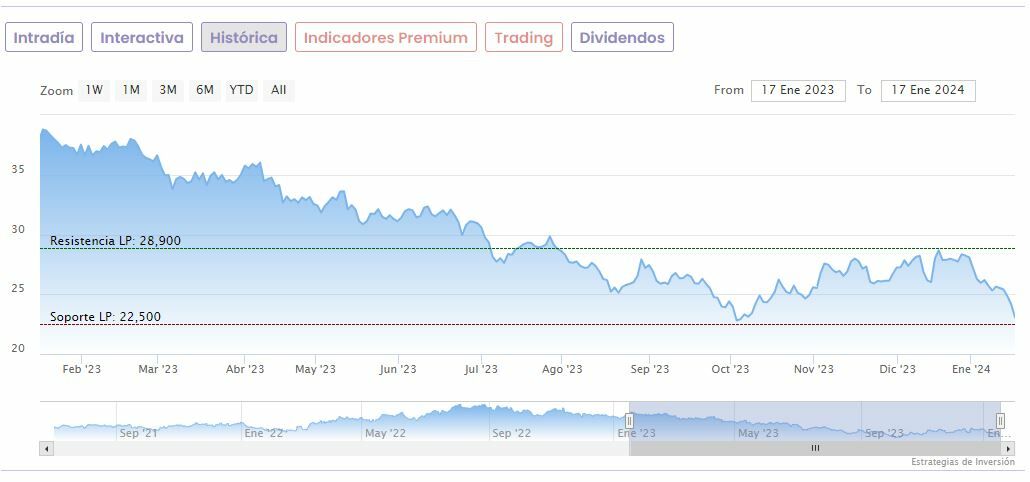Open the Indicadores Premium tab
The image size is (1030, 482).
[385, 38]
